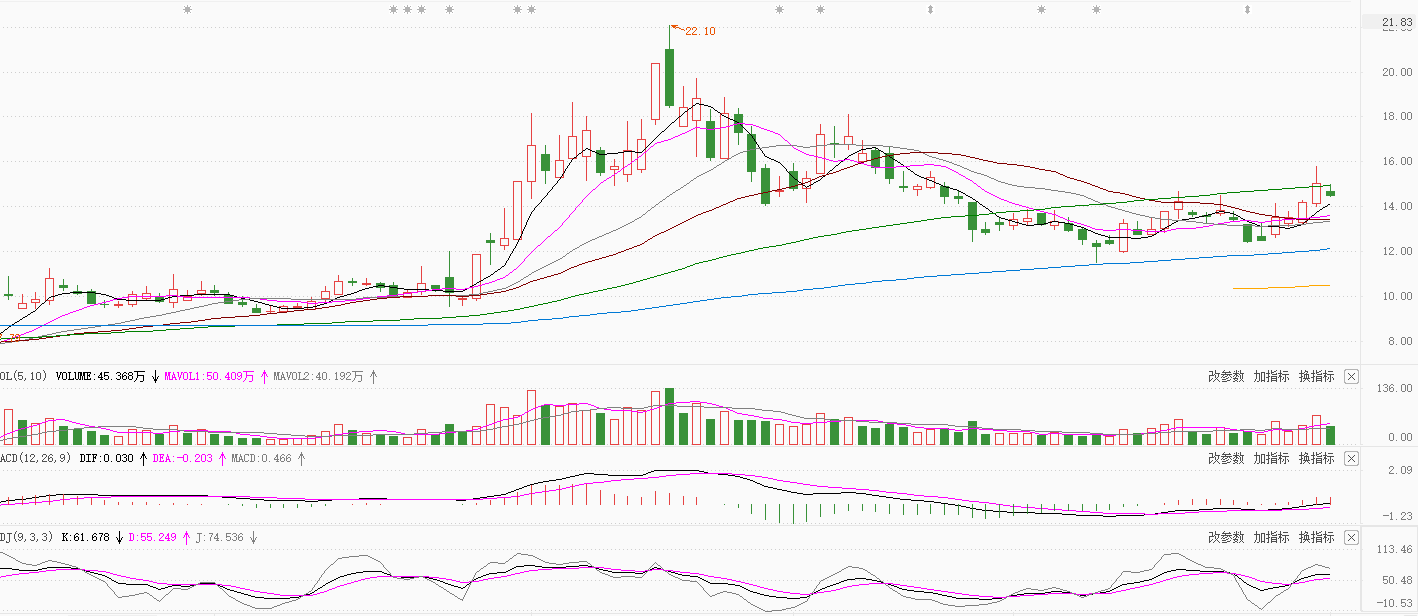This screenshot has width=1418, height=616.
Task: Click 换指标 in the MACD panel
Action: (1317, 459)
